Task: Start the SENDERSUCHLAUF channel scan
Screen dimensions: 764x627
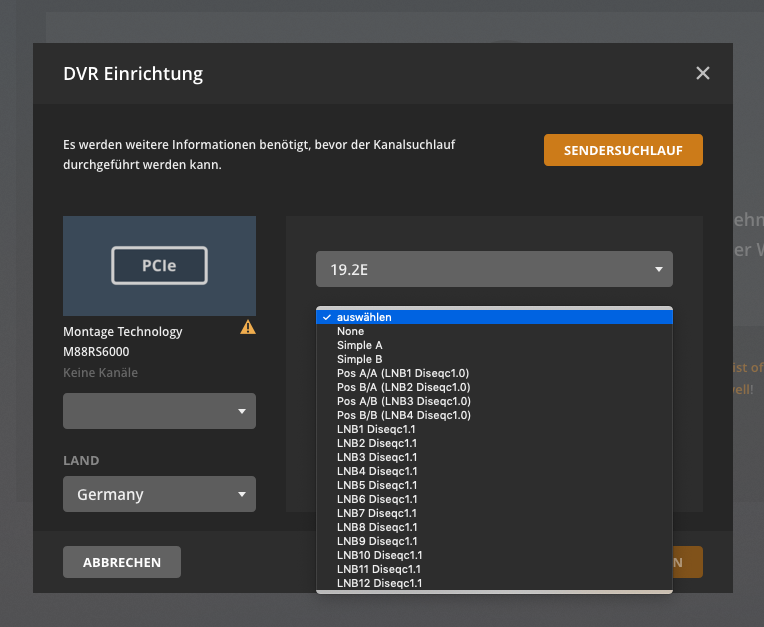Action: (623, 150)
